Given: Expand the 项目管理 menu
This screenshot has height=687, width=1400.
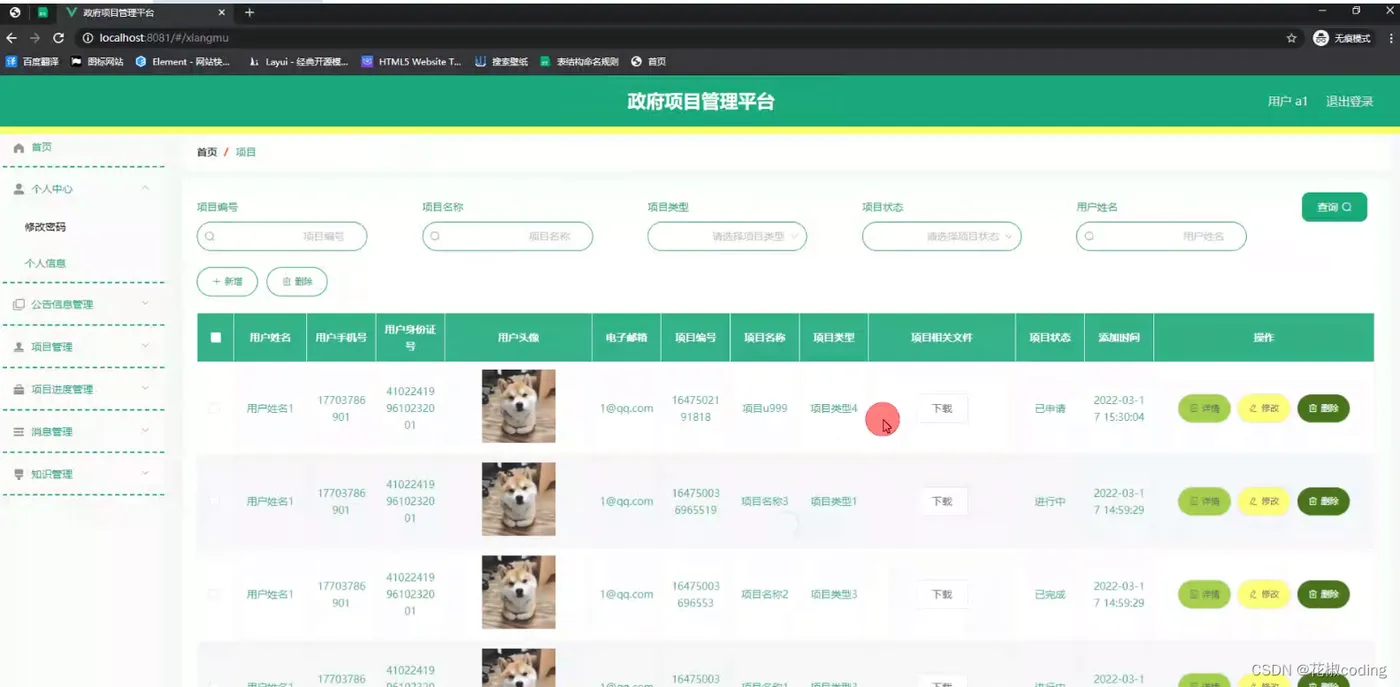Looking at the screenshot, I should (146, 346).
